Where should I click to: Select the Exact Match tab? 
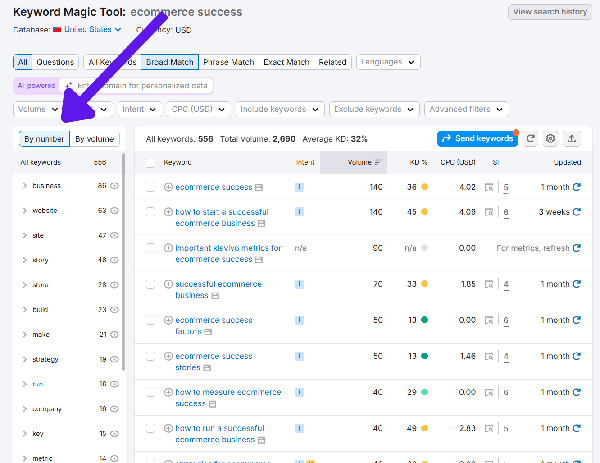286,62
